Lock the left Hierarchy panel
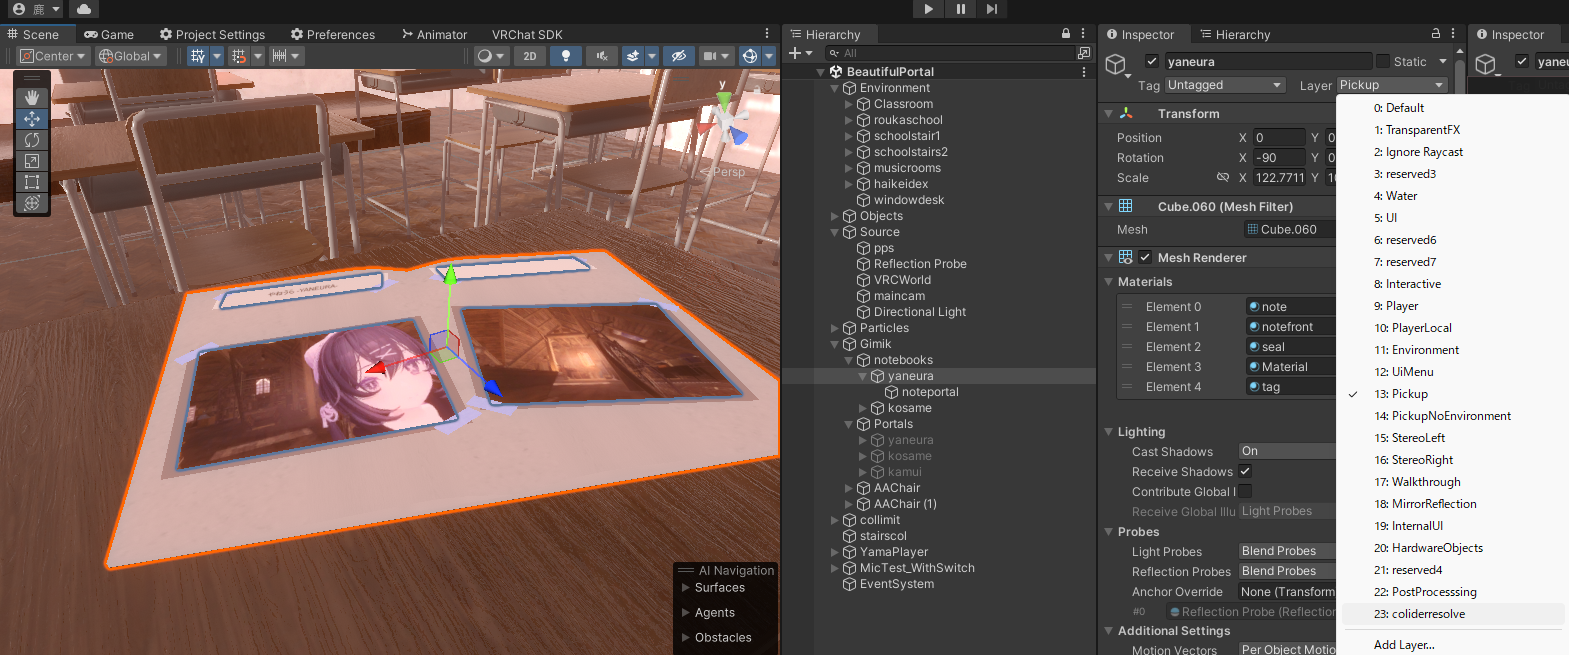The width and height of the screenshot is (1569, 655). [1066, 33]
